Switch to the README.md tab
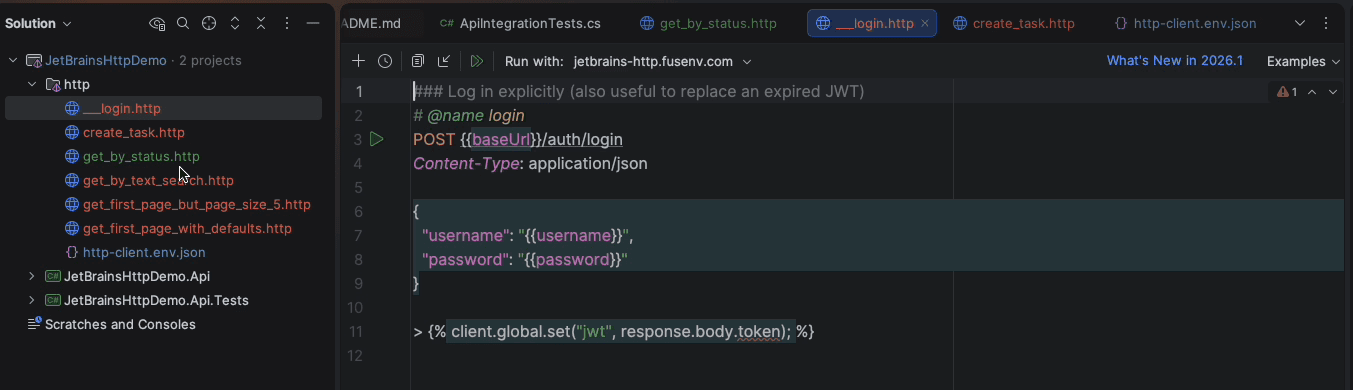 [x=371, y=23]
